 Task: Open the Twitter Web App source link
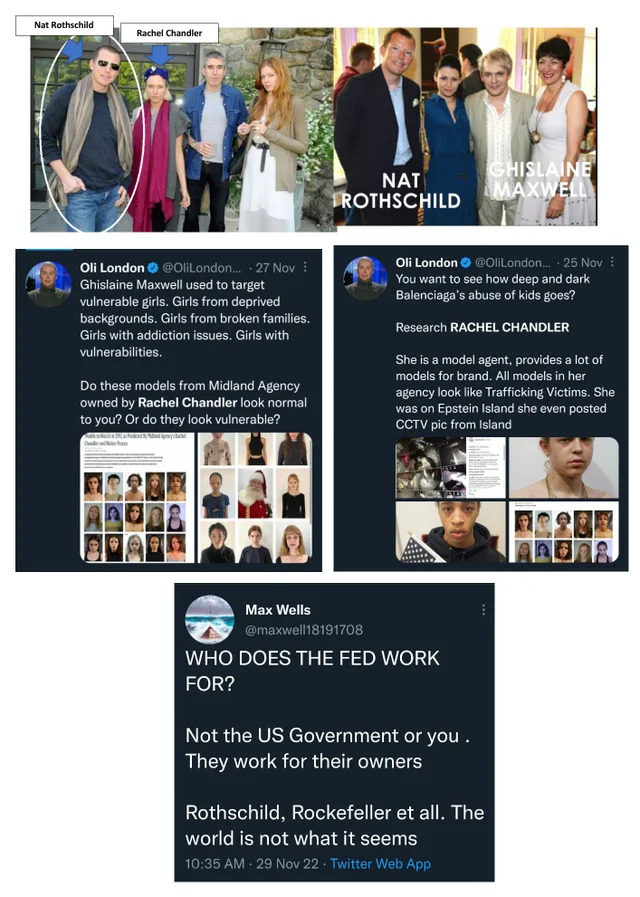click(380, 864)
